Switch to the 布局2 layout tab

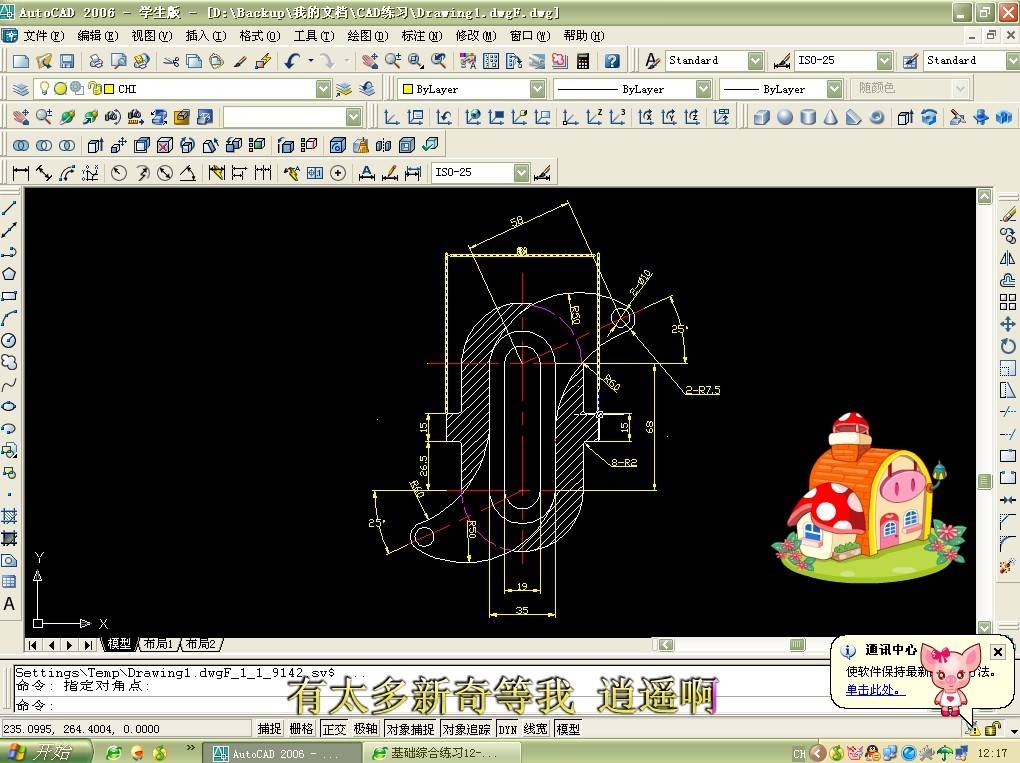click(x=200, y=644)
